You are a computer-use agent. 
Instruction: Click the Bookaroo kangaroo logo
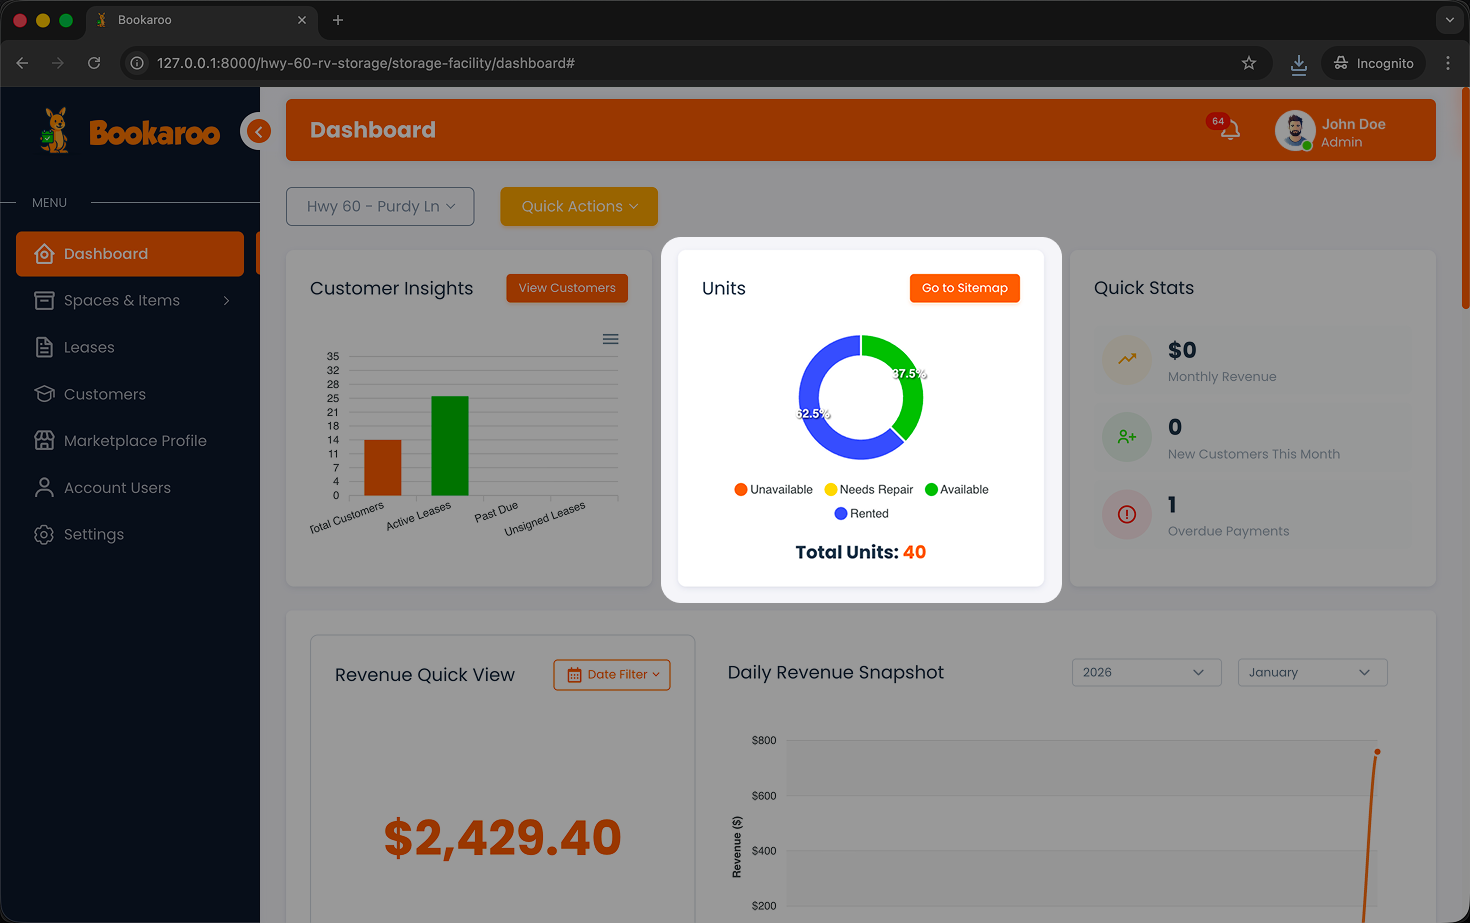point(56,131)
